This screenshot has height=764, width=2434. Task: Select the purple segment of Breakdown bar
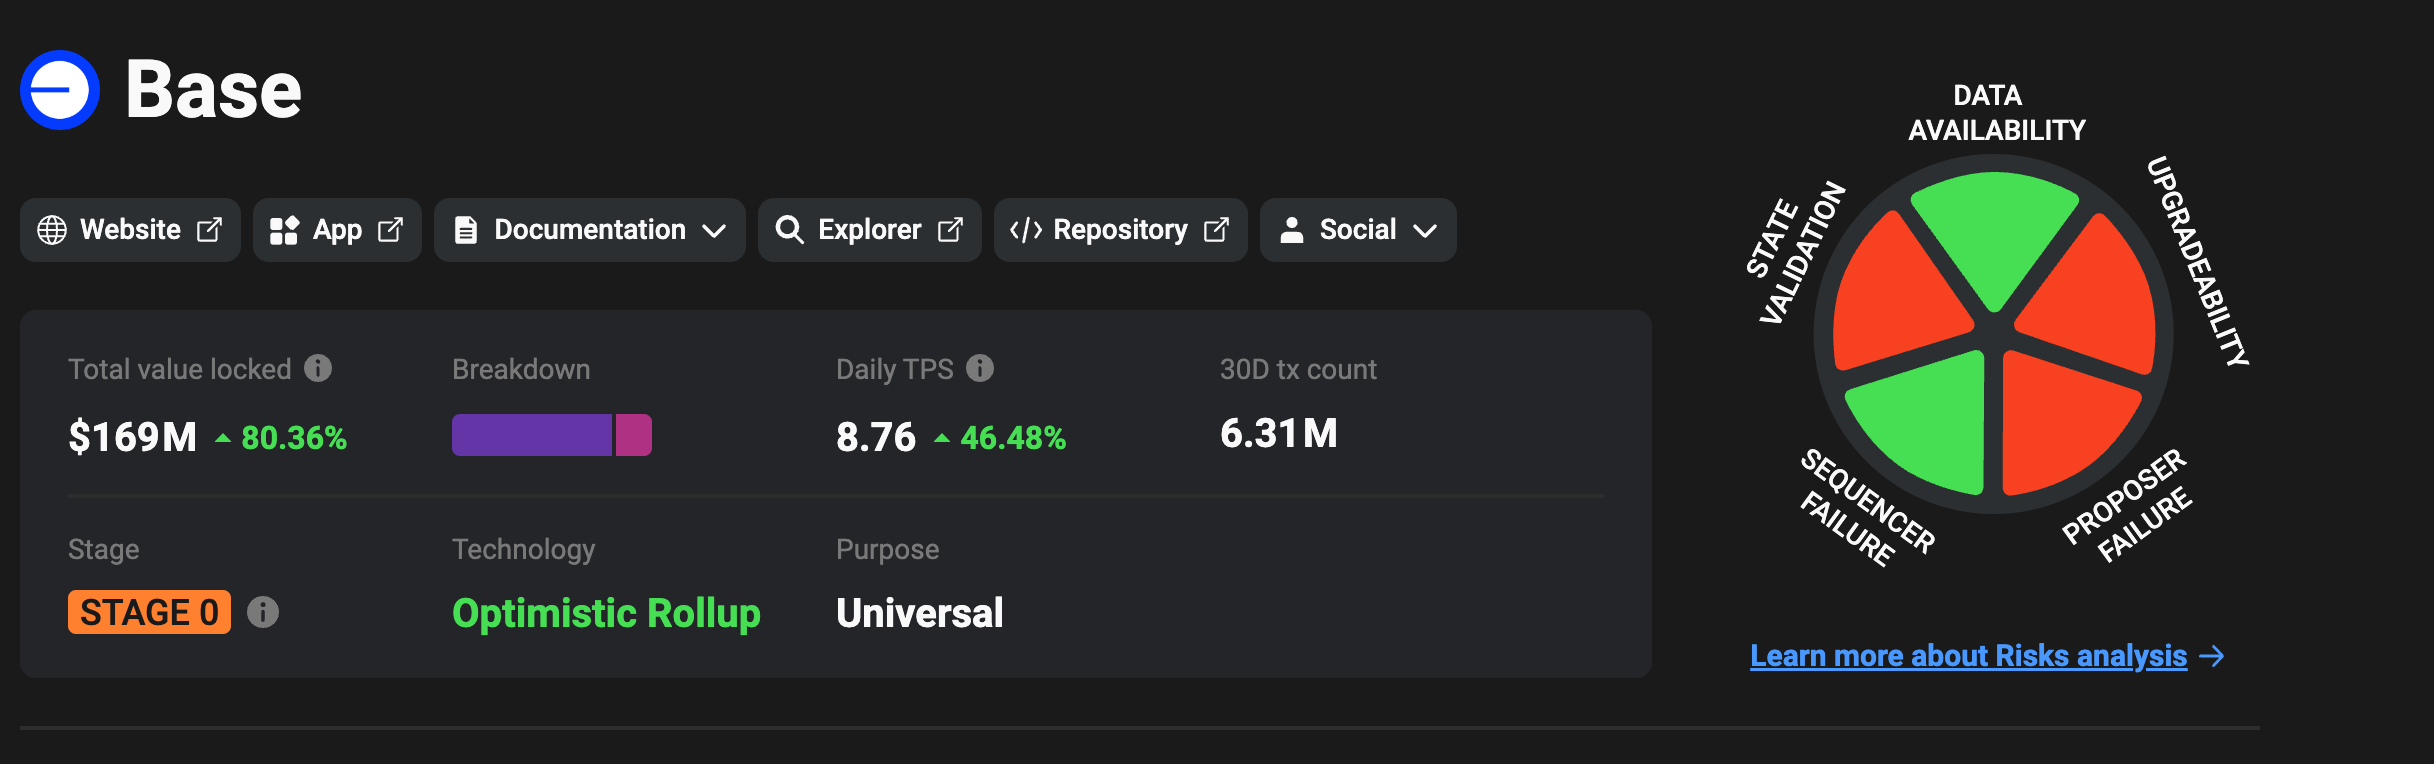[x=531, y=435]
